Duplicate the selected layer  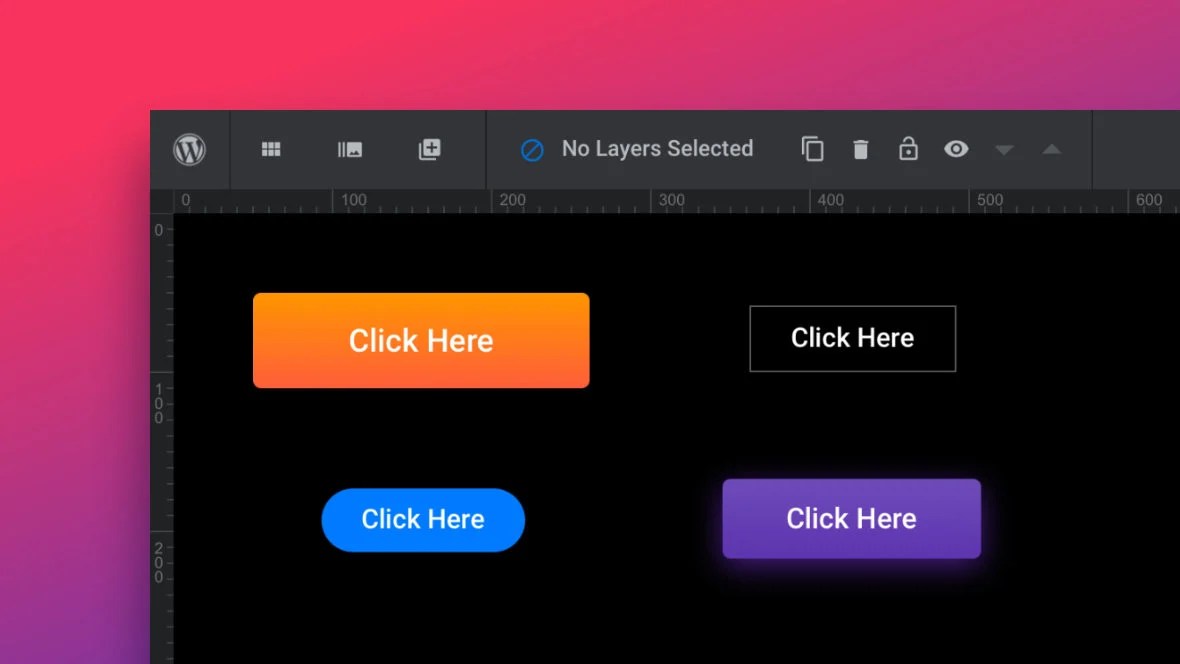812,148
